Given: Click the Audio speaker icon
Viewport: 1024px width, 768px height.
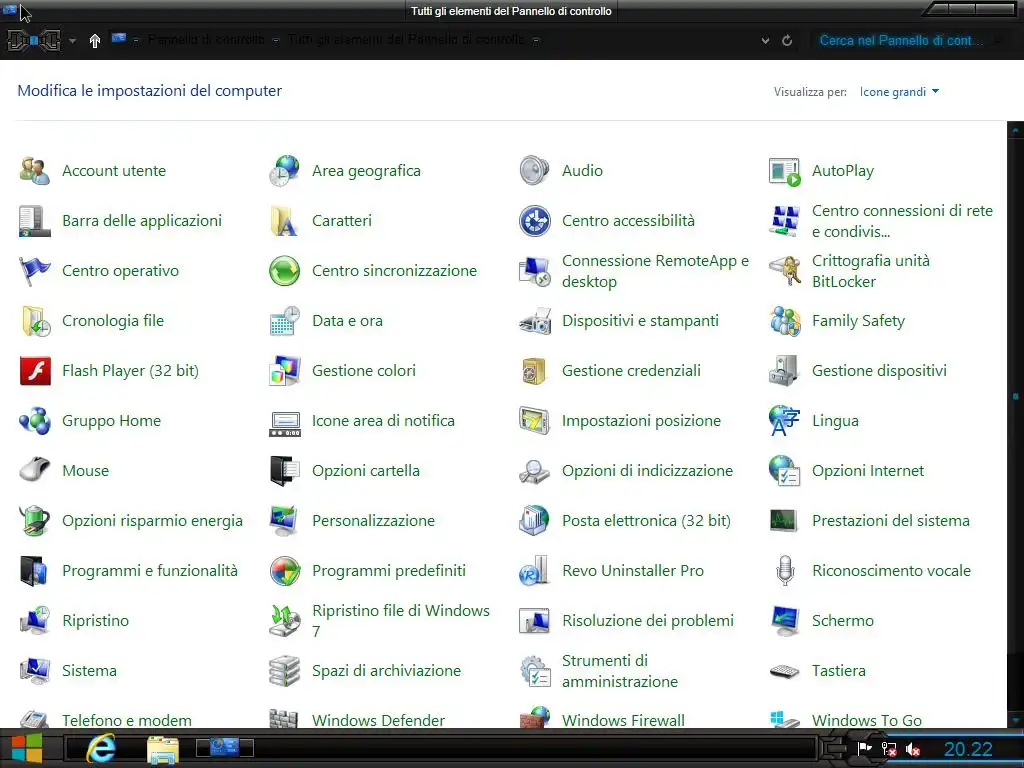Looking at the screenshot, I should coord(535,171).
